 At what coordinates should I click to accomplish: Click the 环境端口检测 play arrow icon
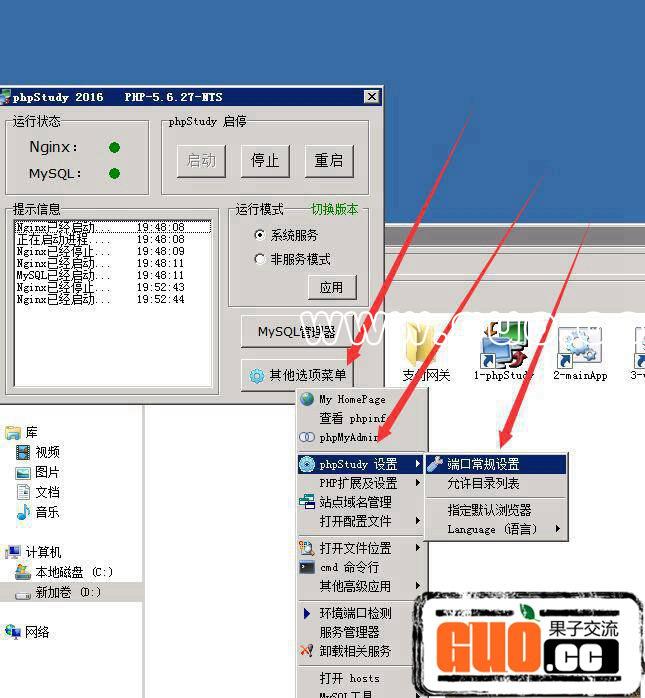[307, 613]
